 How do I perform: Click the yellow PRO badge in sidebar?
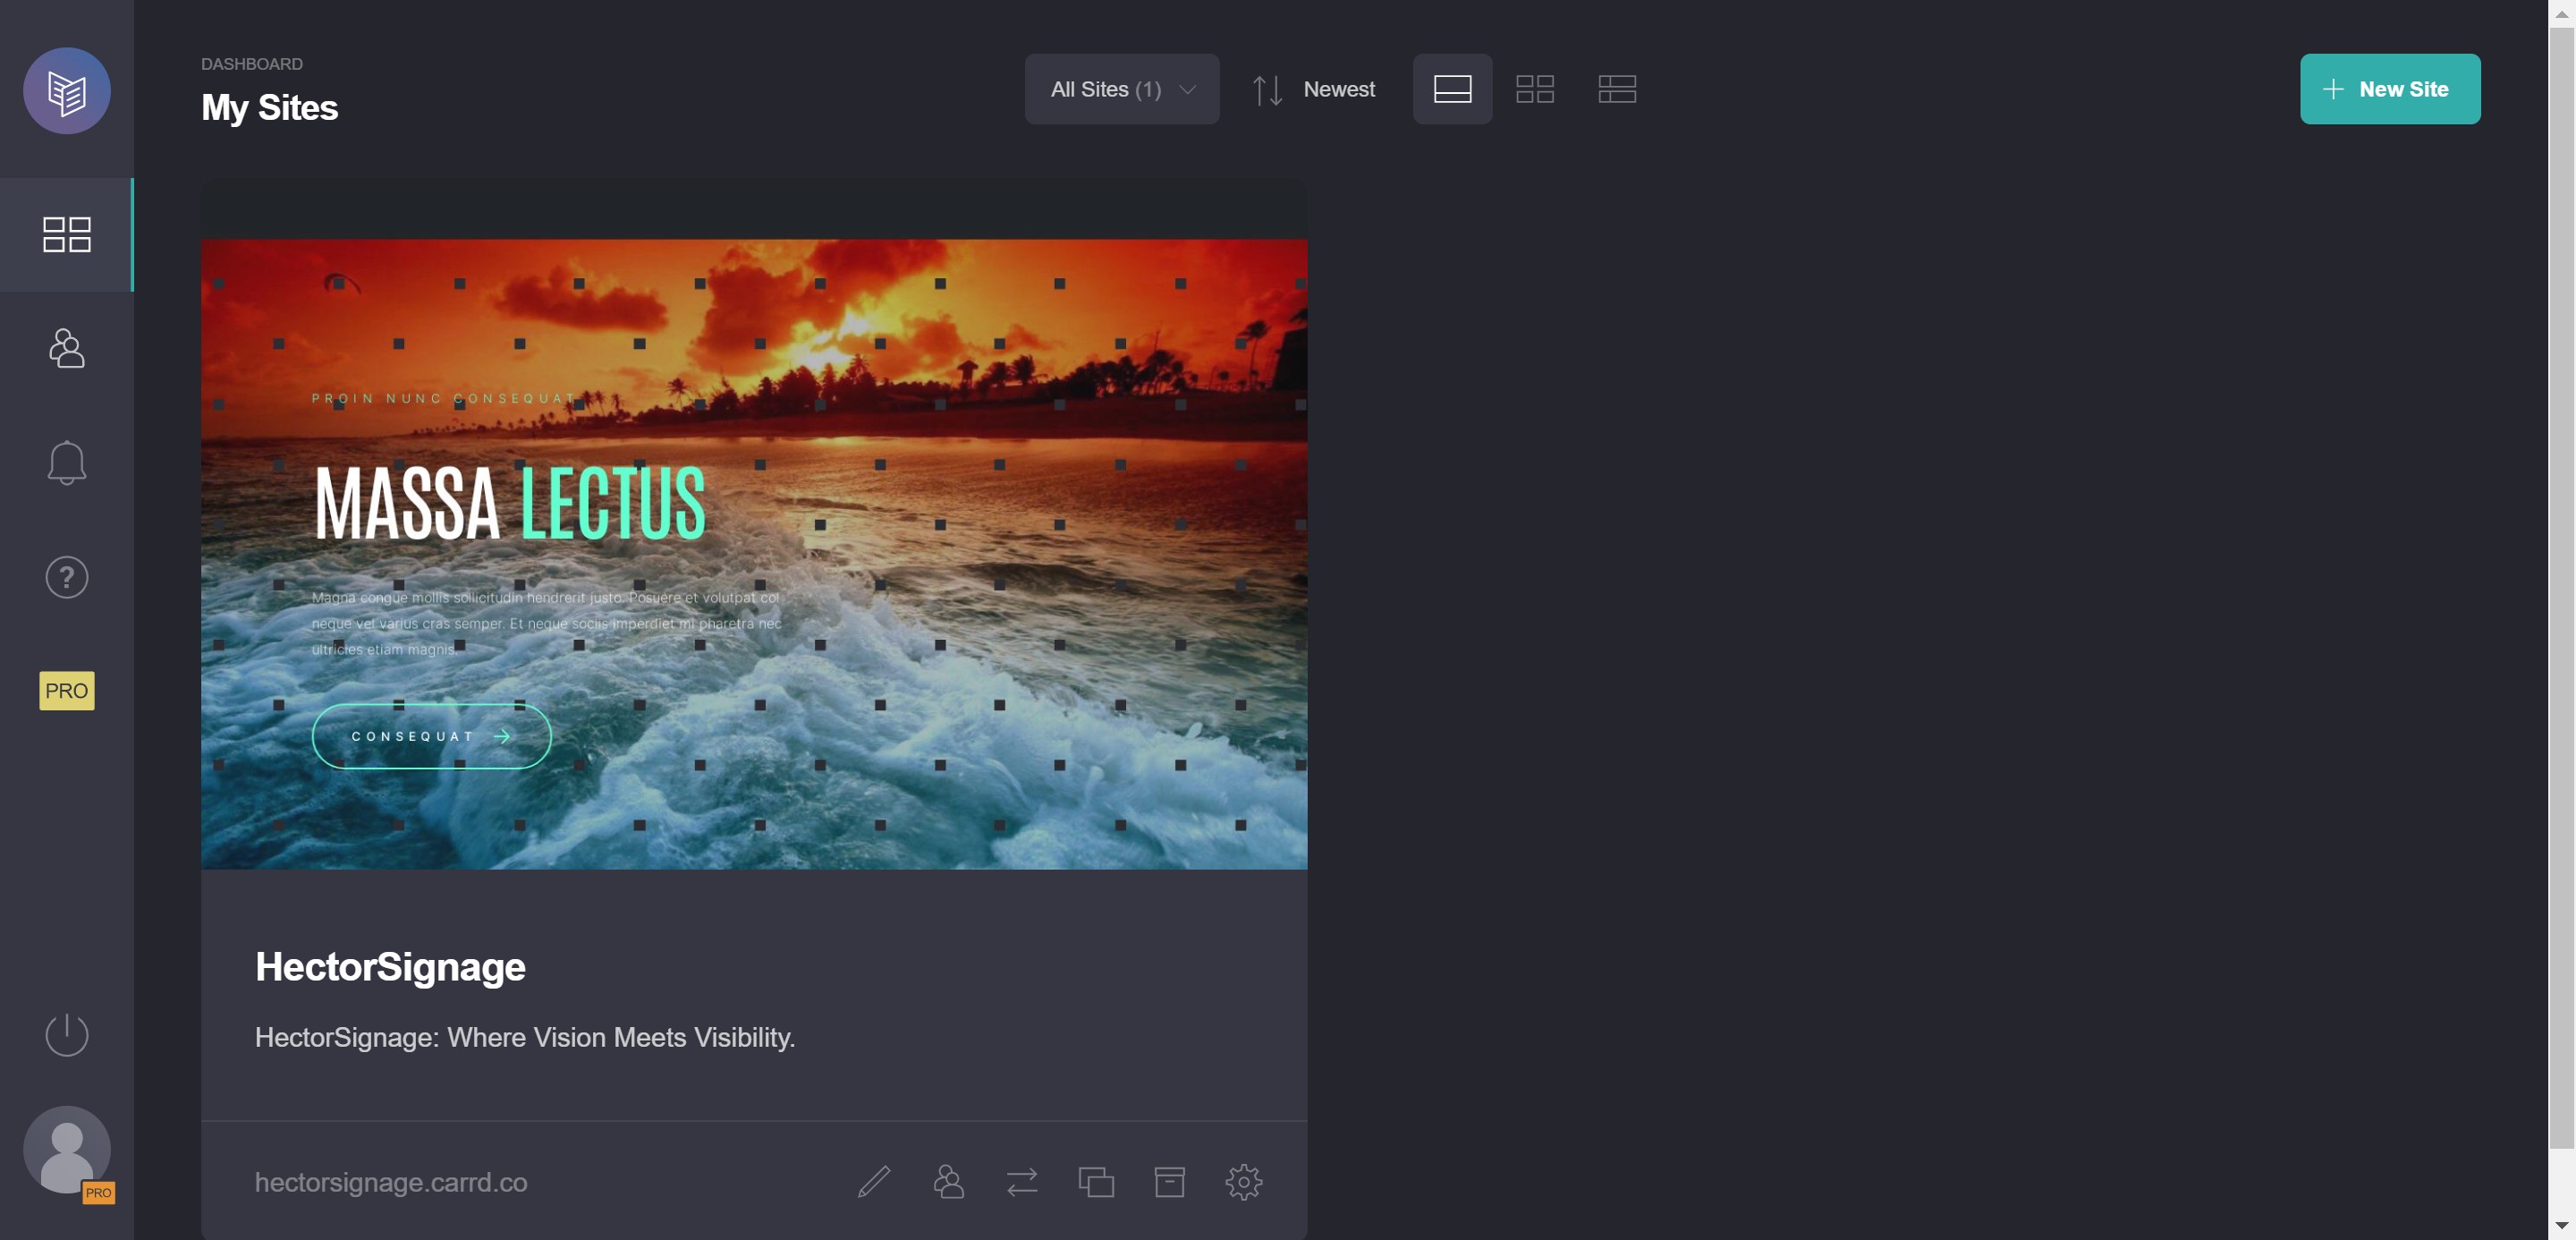67,690
